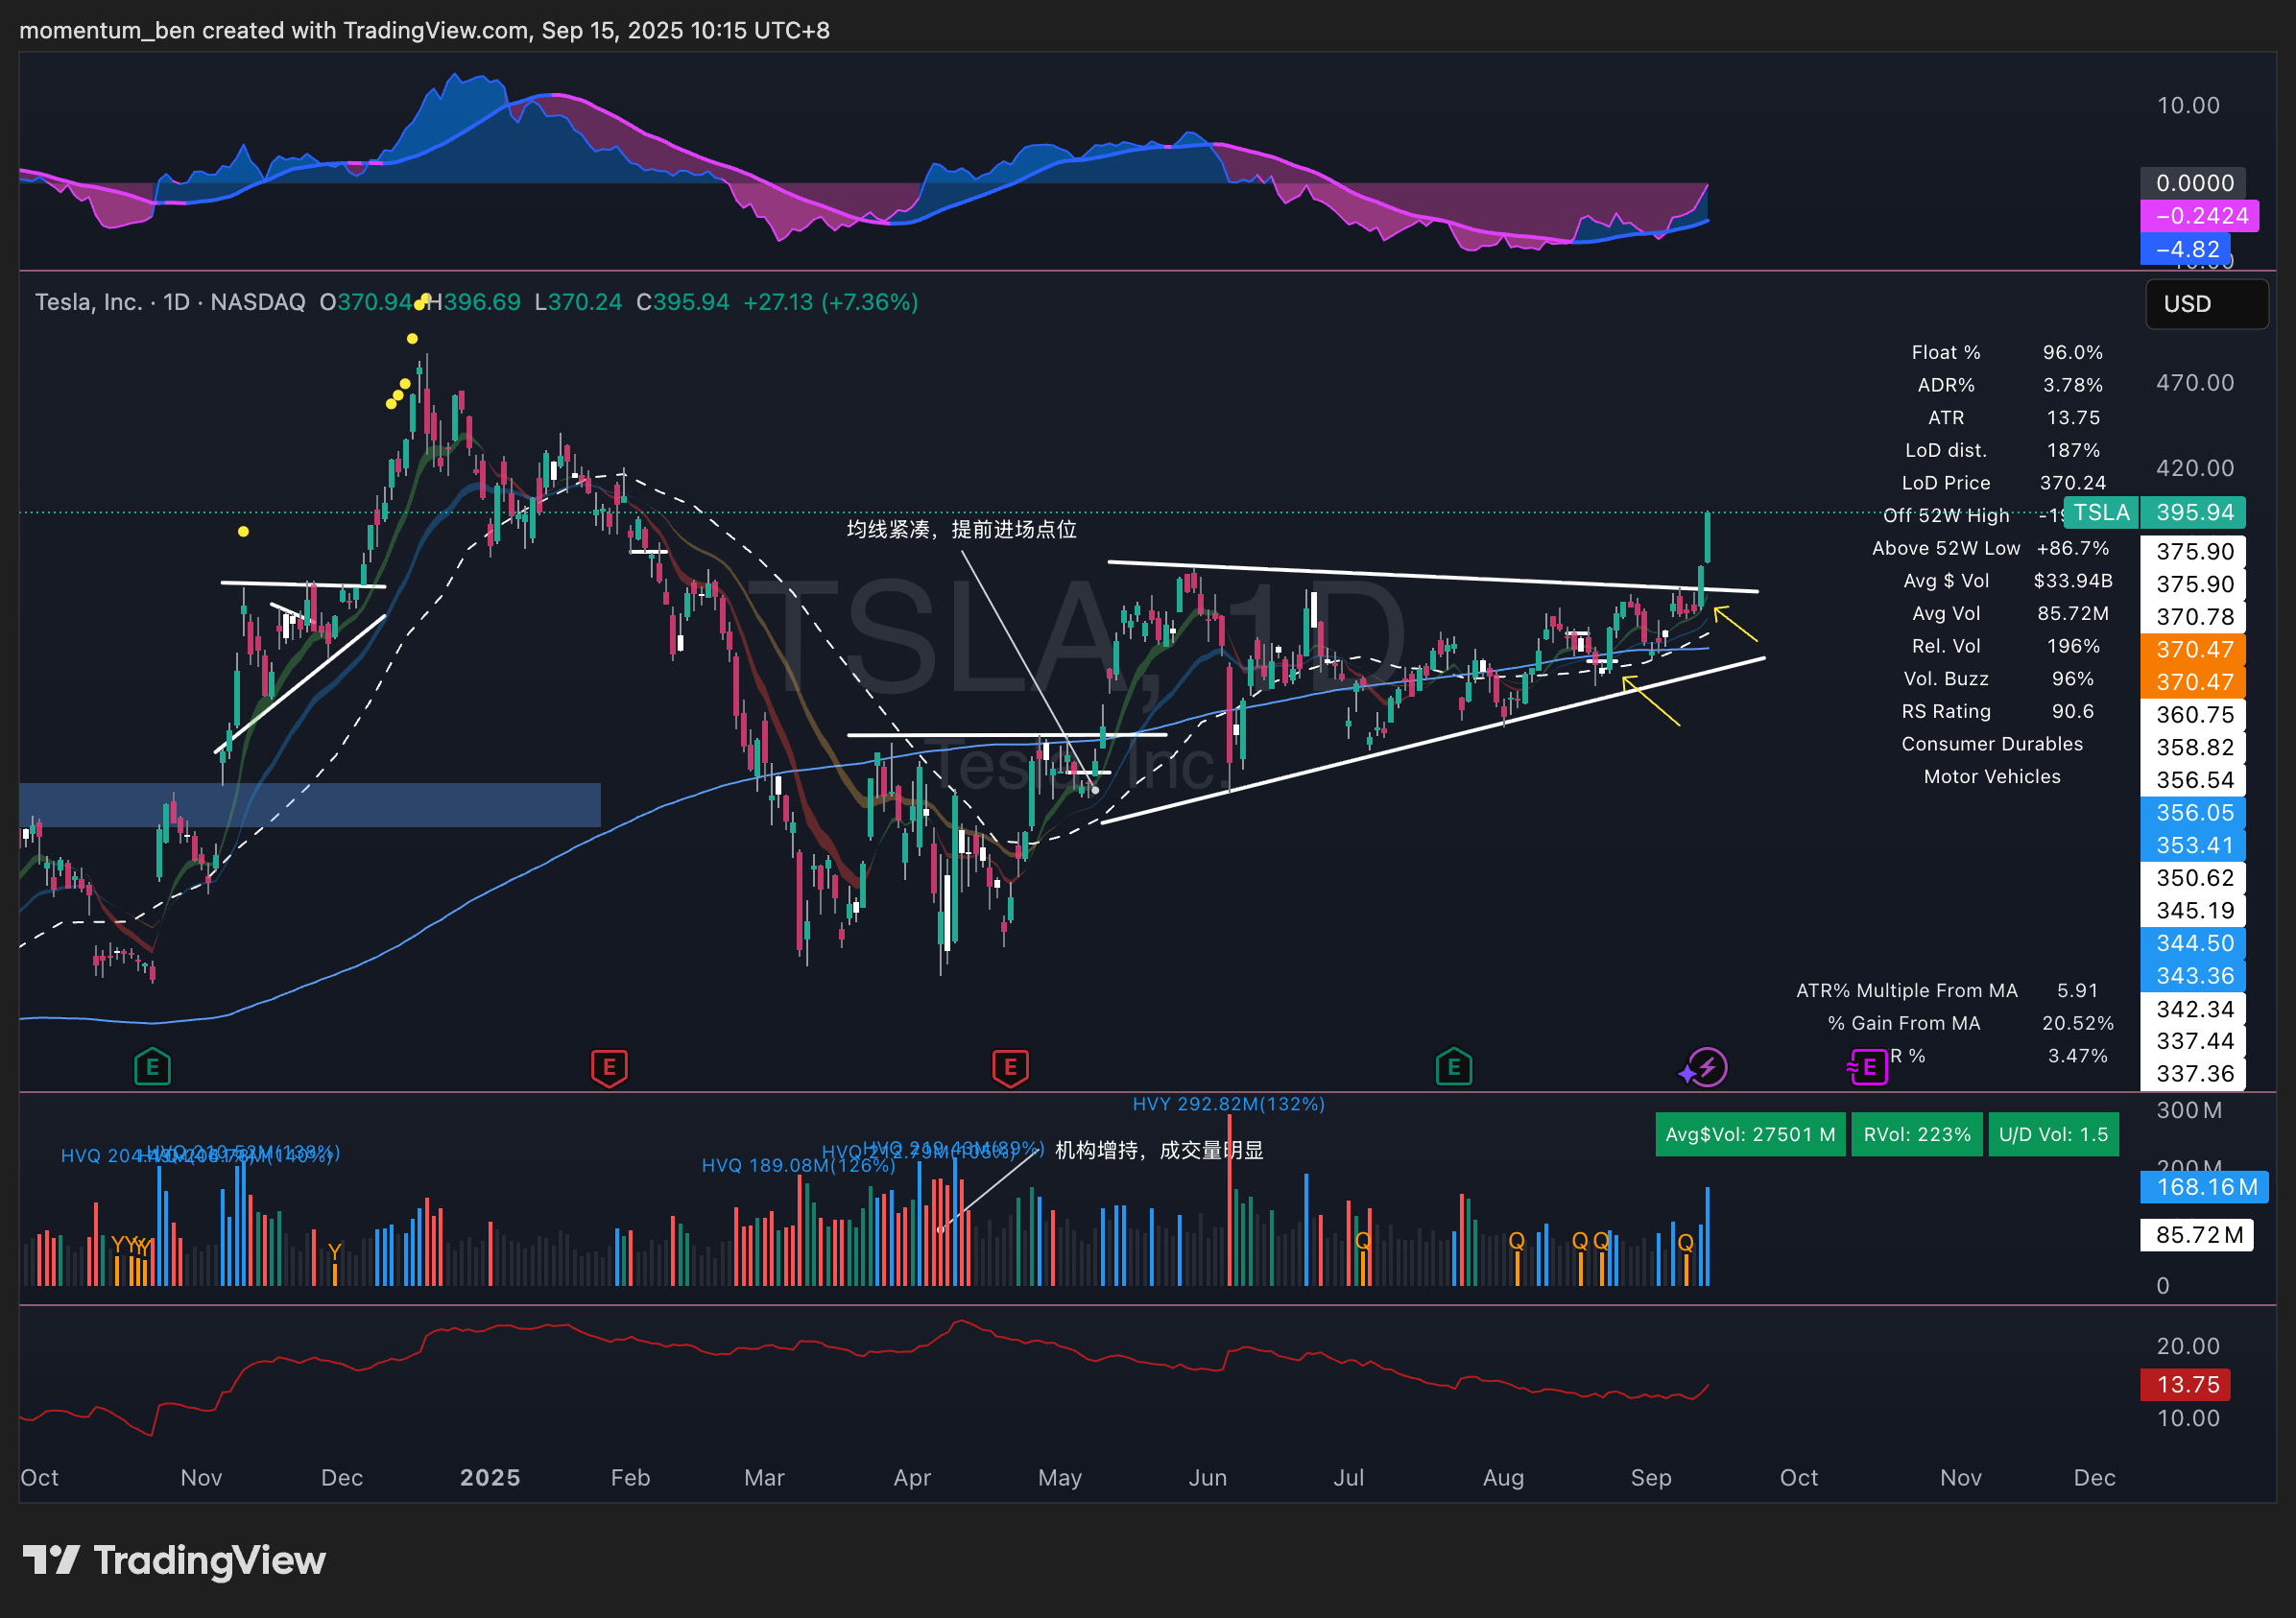Click the U/D Vol 1.5 badge

[2052, 1135]
